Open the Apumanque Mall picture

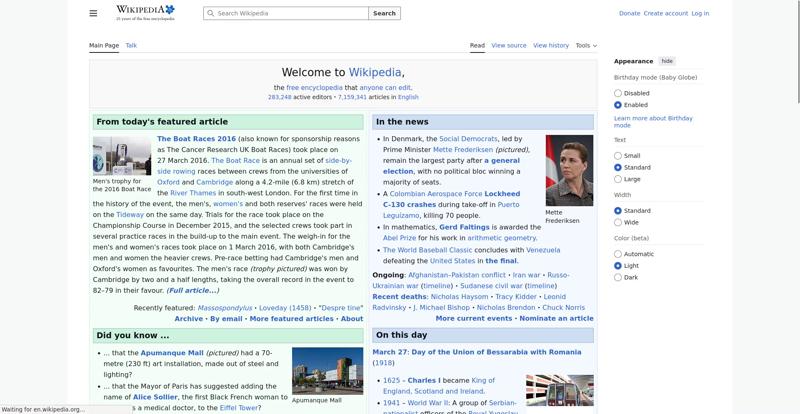click(327, 371)
